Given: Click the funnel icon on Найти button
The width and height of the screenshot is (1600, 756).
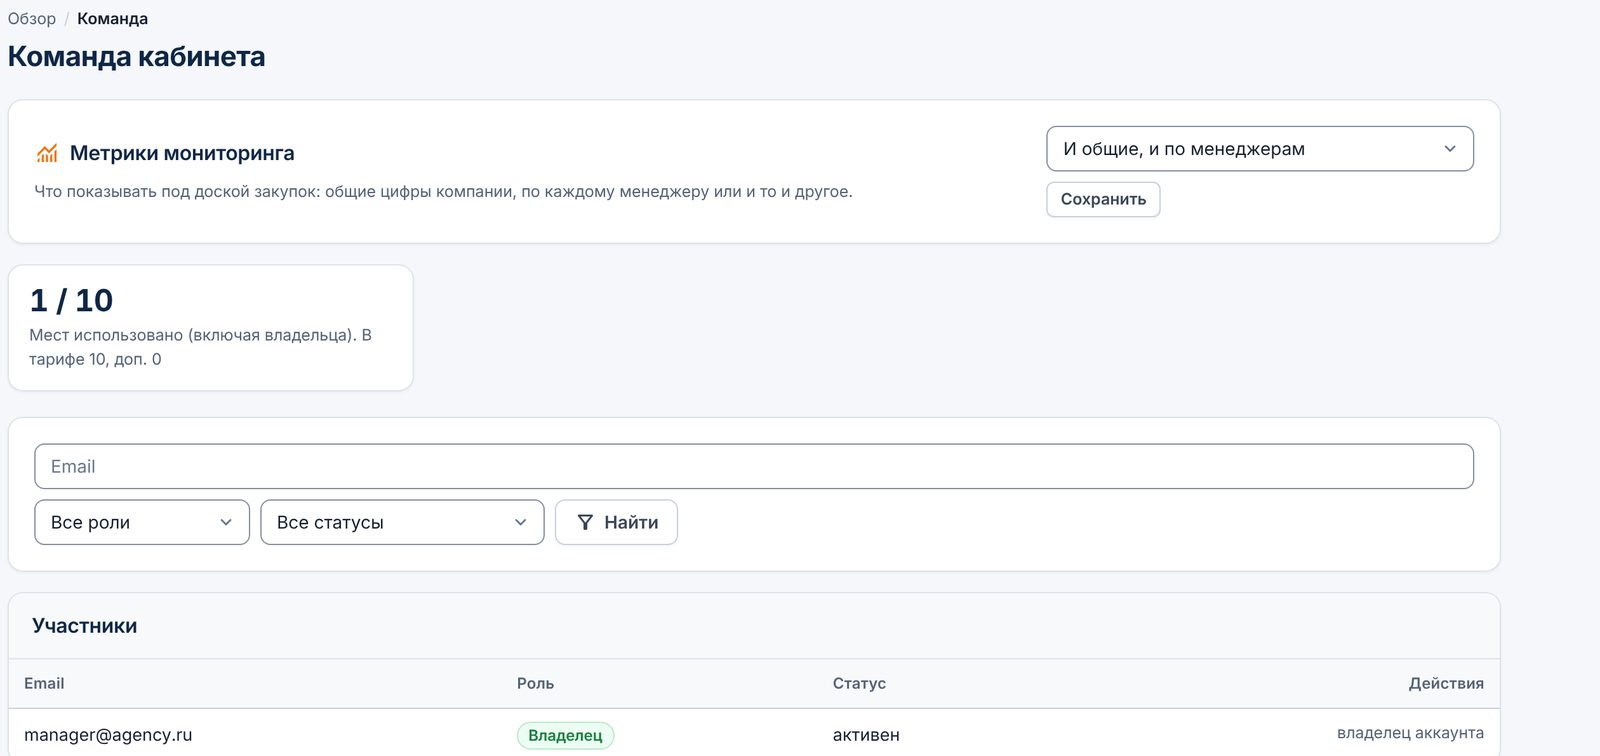Looking at the screenshot, I should click(585, 522).
